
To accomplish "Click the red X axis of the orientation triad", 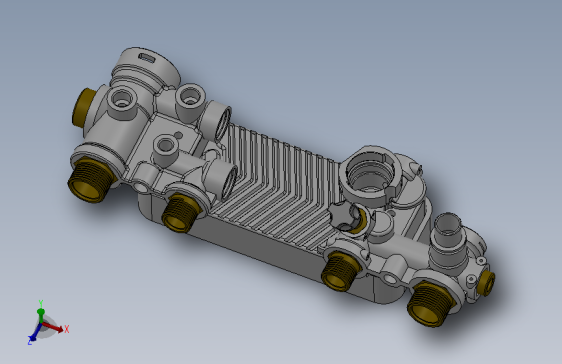I will tap(54, 327).
